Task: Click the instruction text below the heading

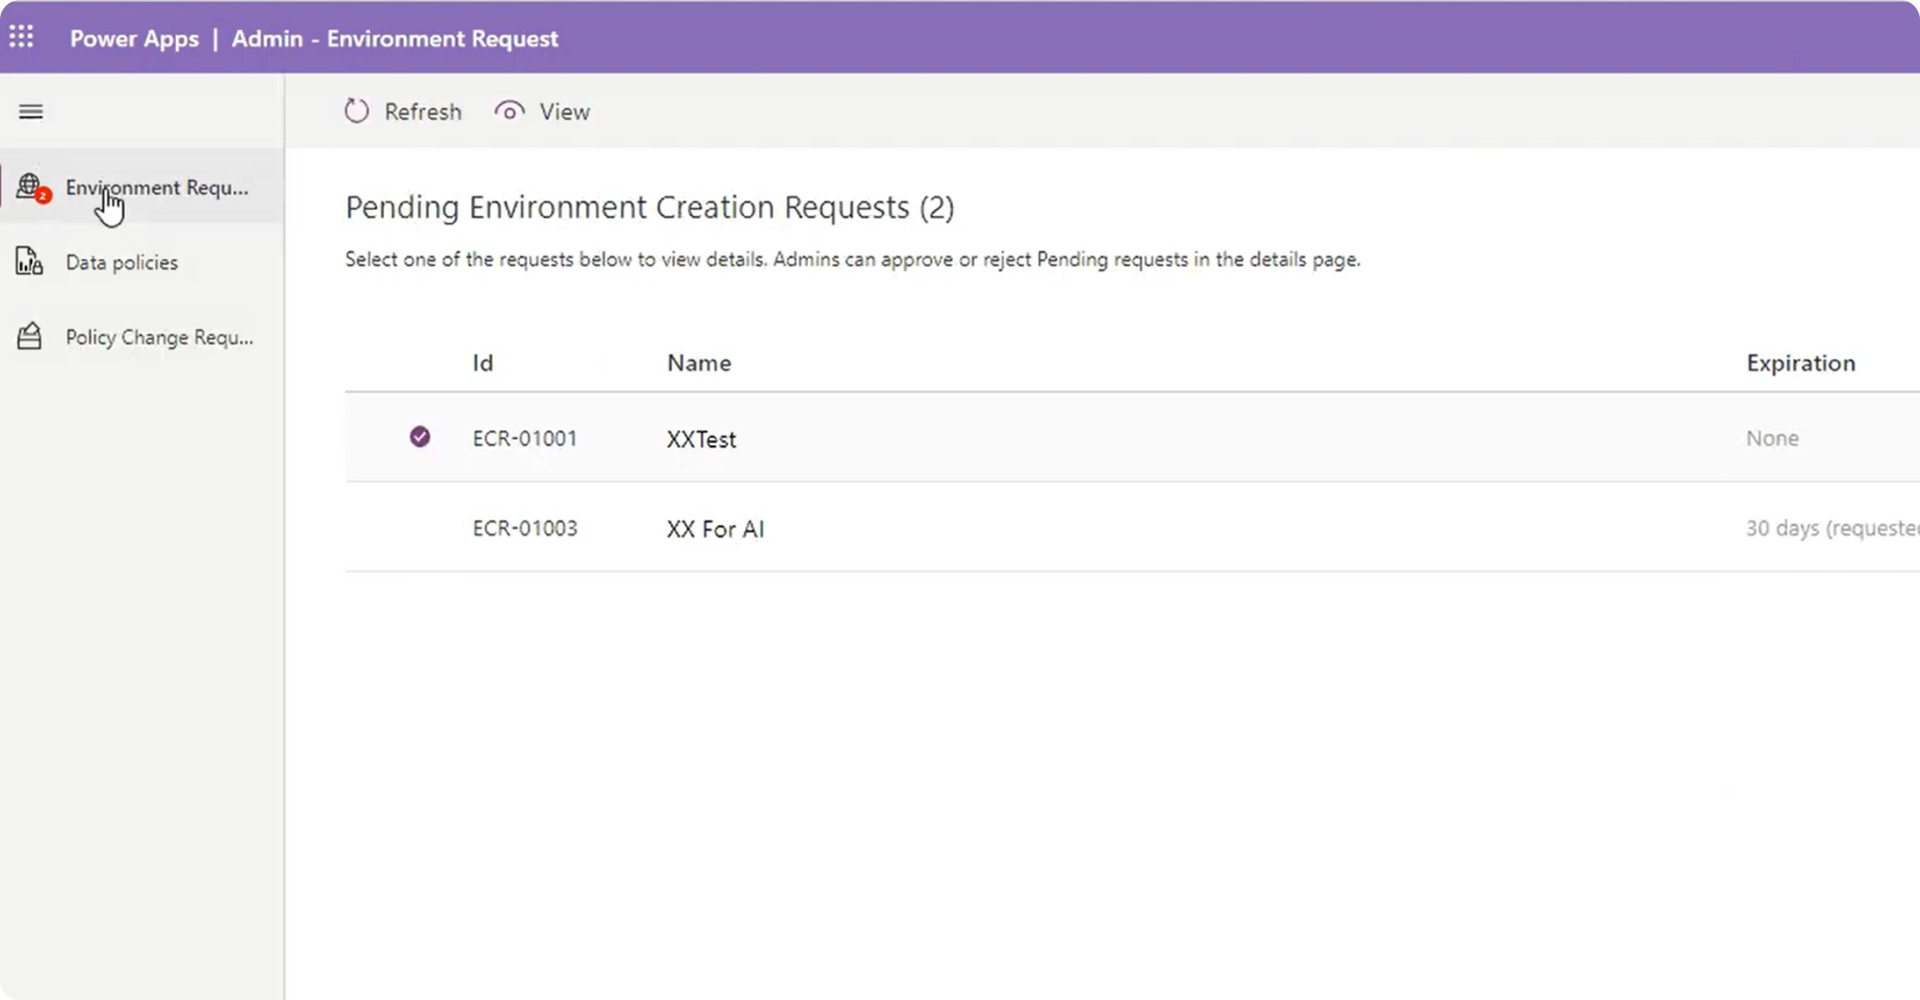Action: point(853,259)
